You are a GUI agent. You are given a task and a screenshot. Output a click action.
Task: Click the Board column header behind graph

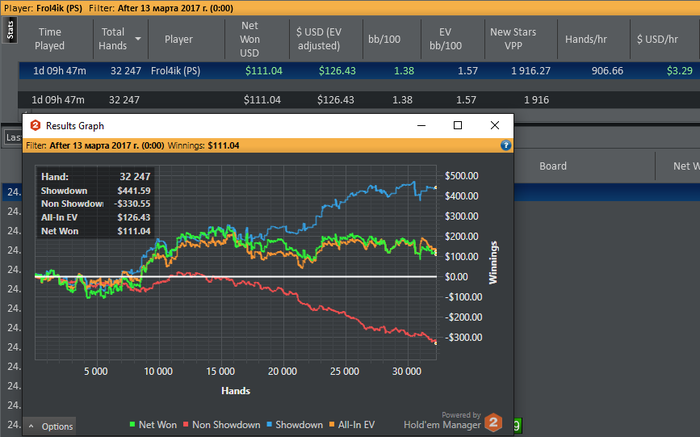click(553, 166)
